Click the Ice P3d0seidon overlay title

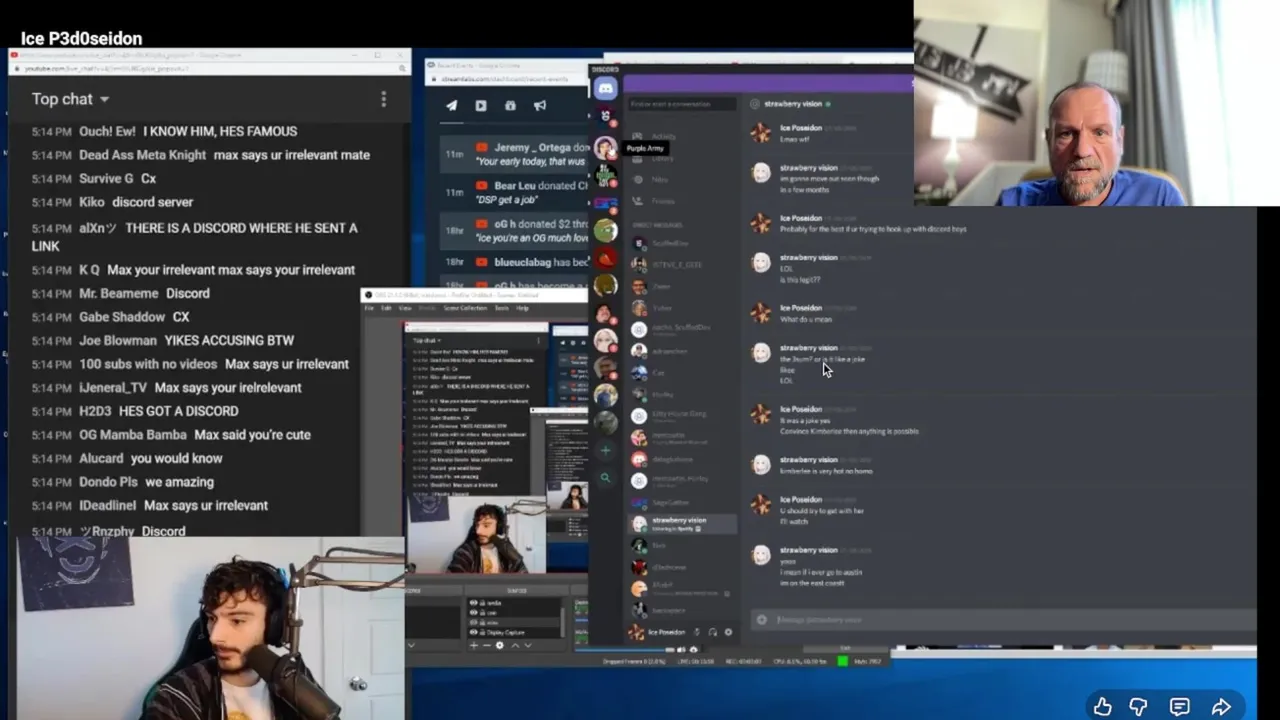81,38
